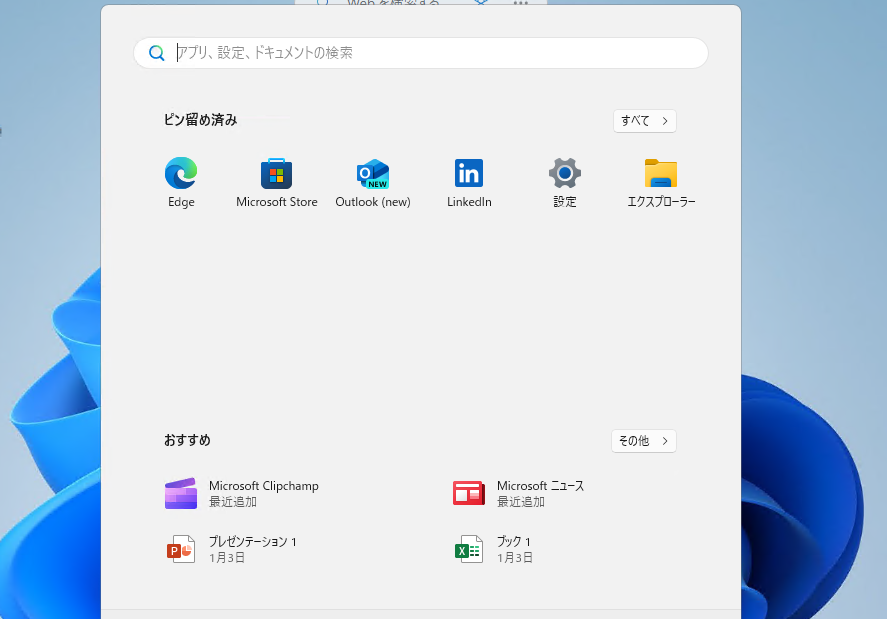
Task: Click the Edge label under its icon
Action: point(181,202)
